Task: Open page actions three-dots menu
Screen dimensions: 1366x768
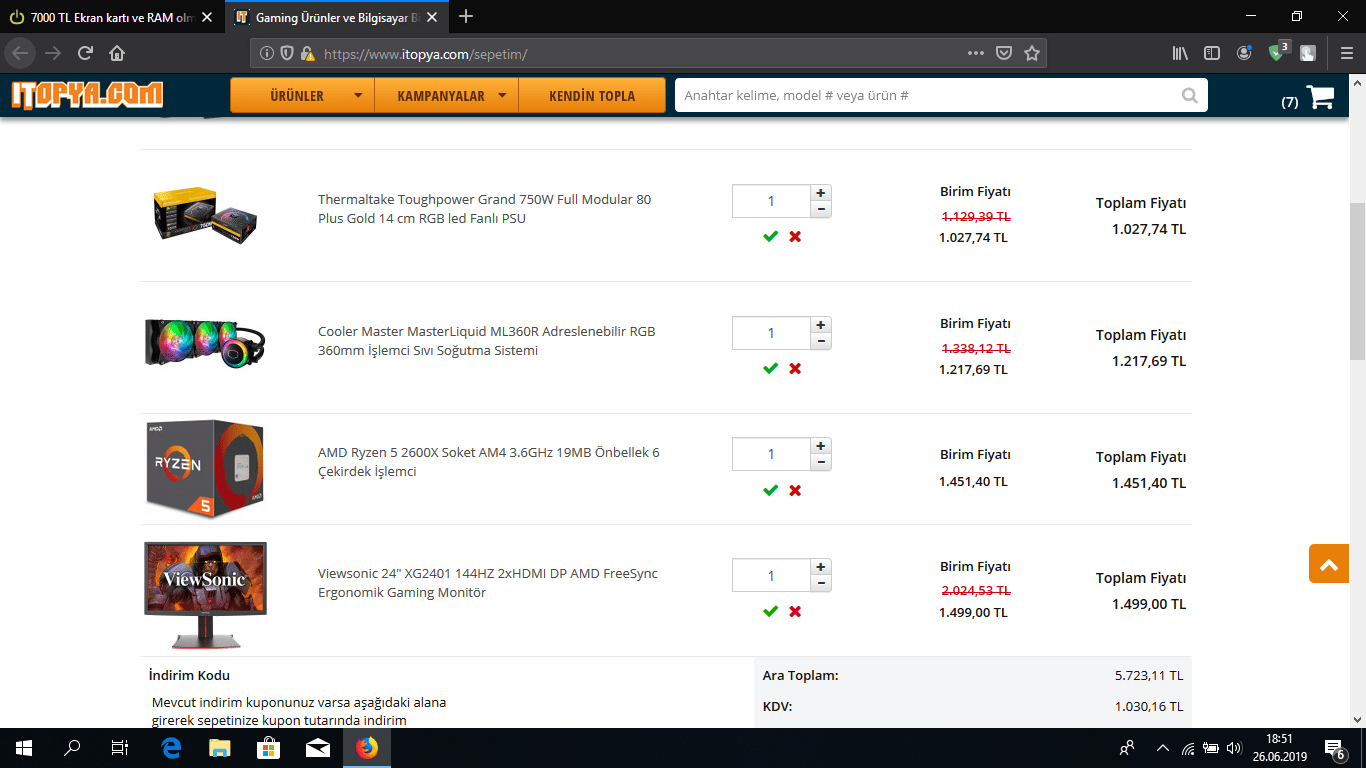Action: (976, 53)
